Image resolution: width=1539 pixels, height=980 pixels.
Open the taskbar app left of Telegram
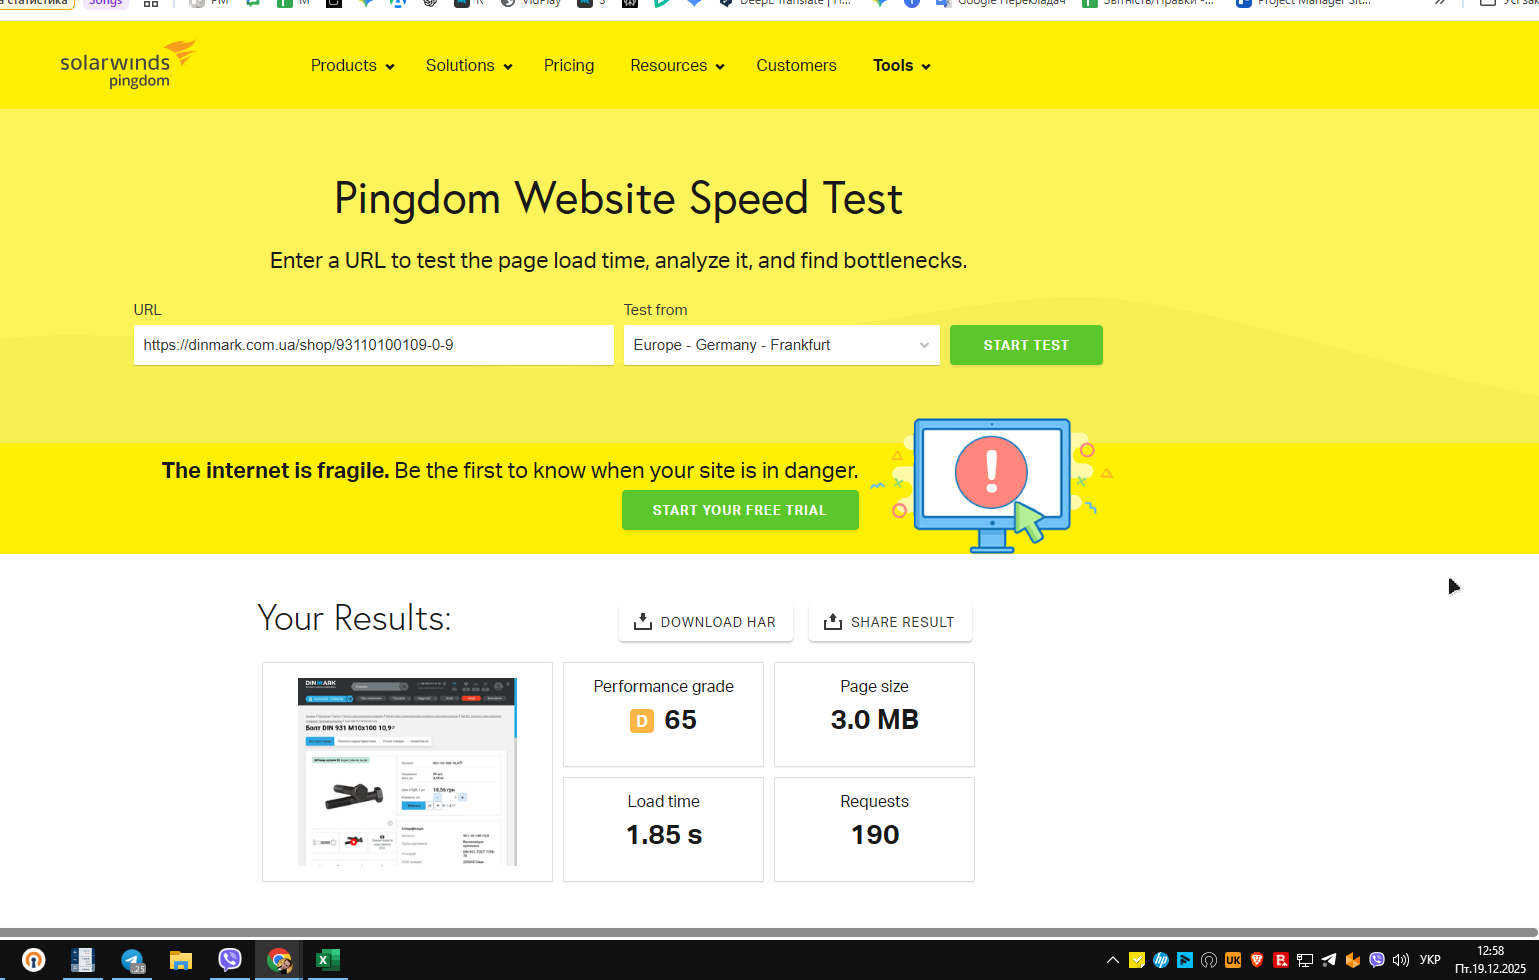click(82, 960)
